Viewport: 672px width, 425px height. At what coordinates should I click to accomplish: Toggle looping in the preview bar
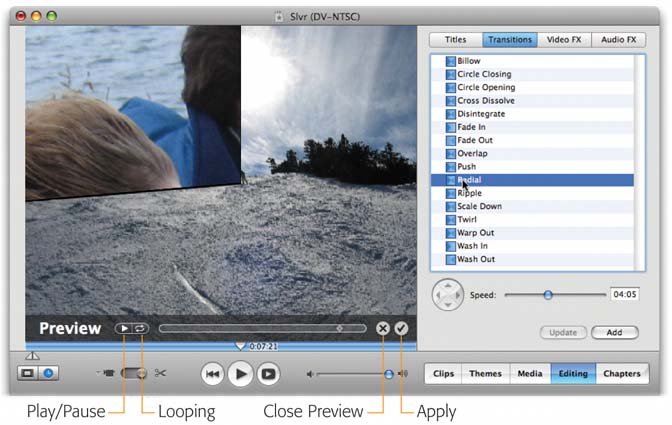point(141,328)
